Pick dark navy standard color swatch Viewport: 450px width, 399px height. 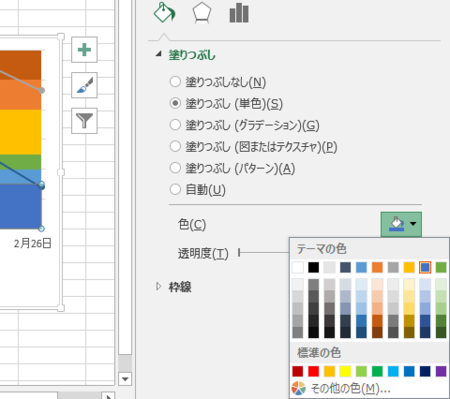pos(425,371)
